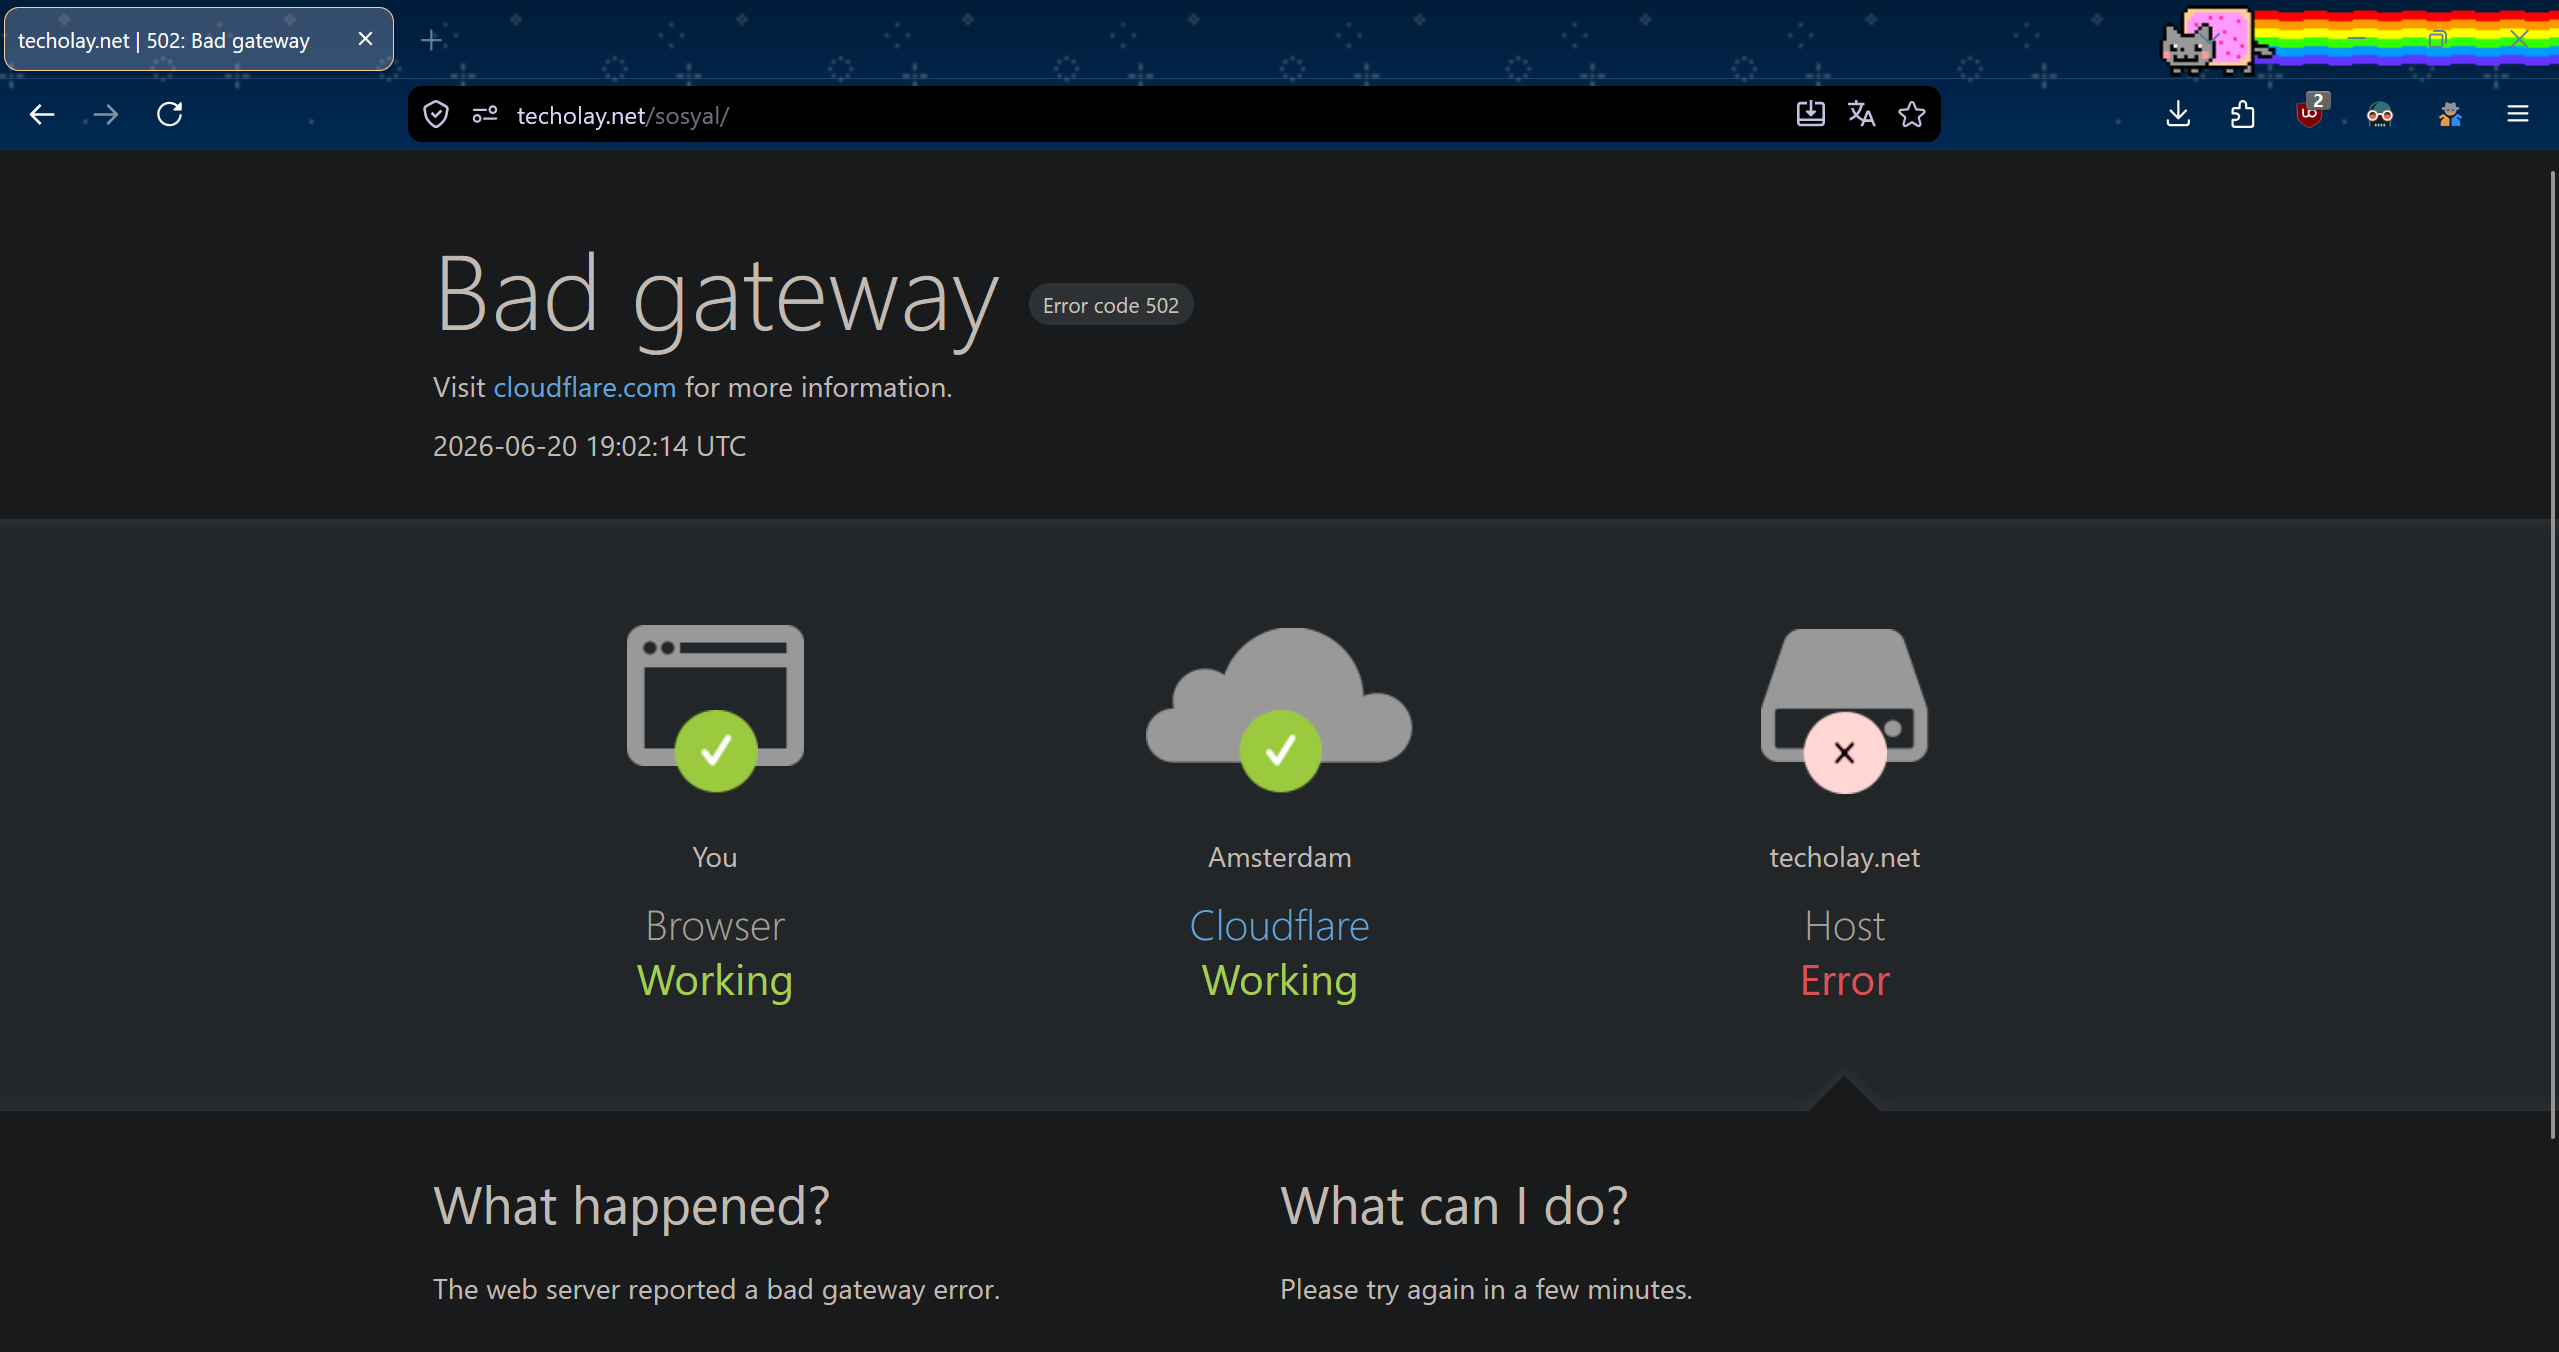Click the forward navigation arrow
This screenshot has width=2559, height=1352.
pyautogui.click(x=106, y=115)
